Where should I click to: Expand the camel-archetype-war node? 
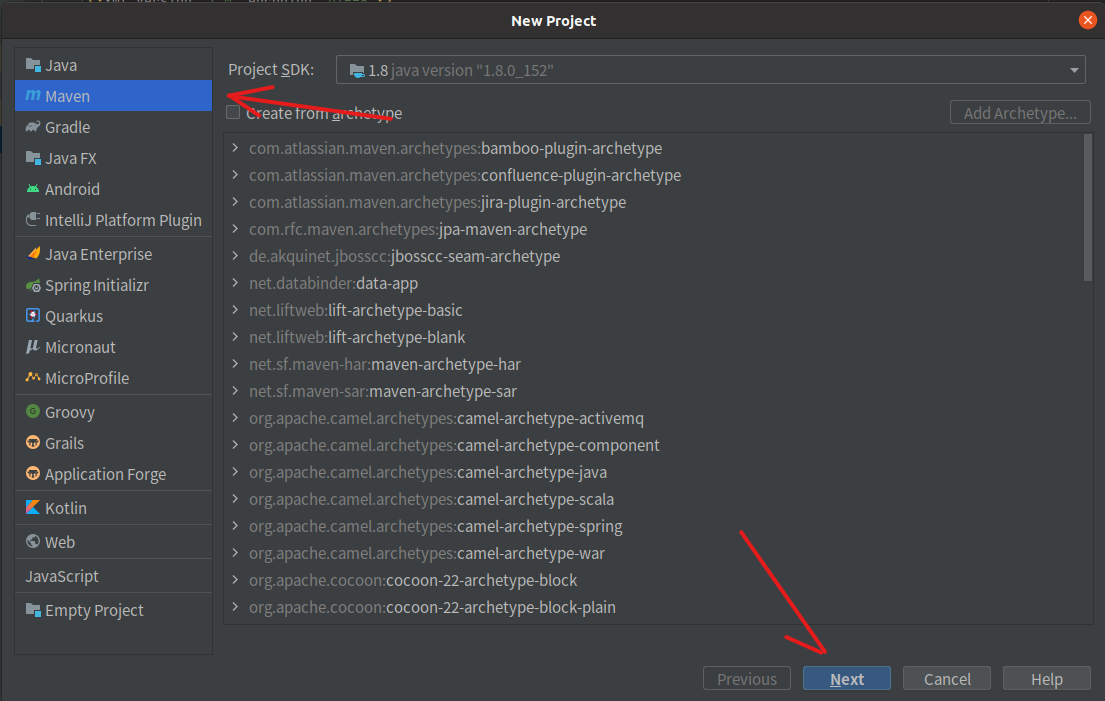tap(235, 552)
